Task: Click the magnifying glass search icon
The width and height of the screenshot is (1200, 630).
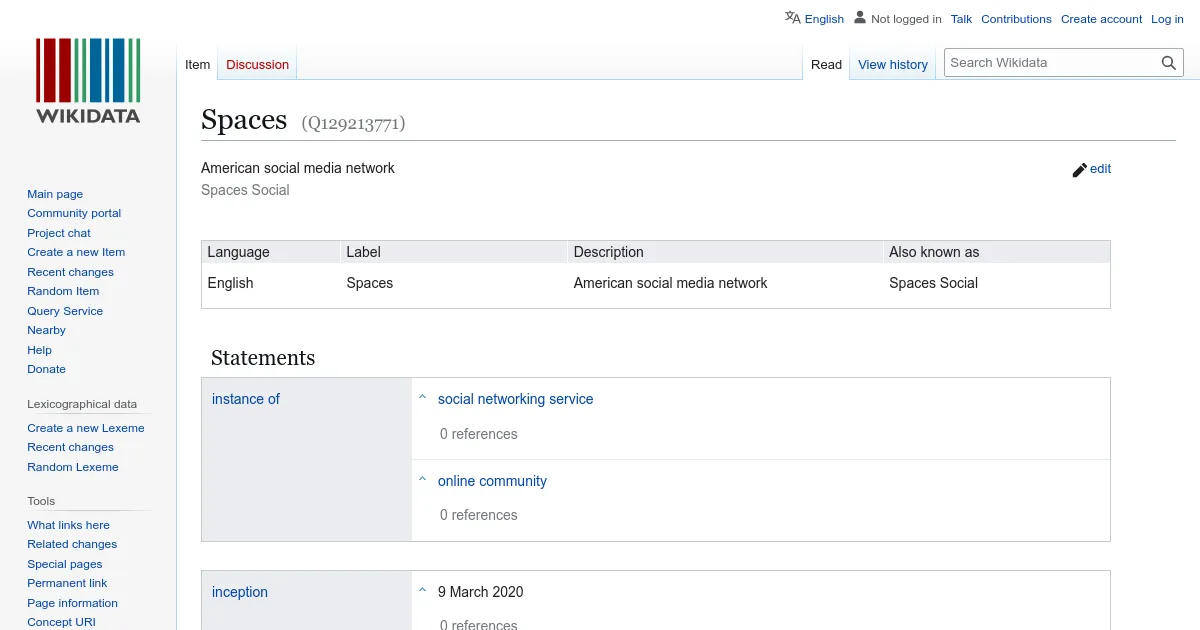Action: tap(1169, 63)
